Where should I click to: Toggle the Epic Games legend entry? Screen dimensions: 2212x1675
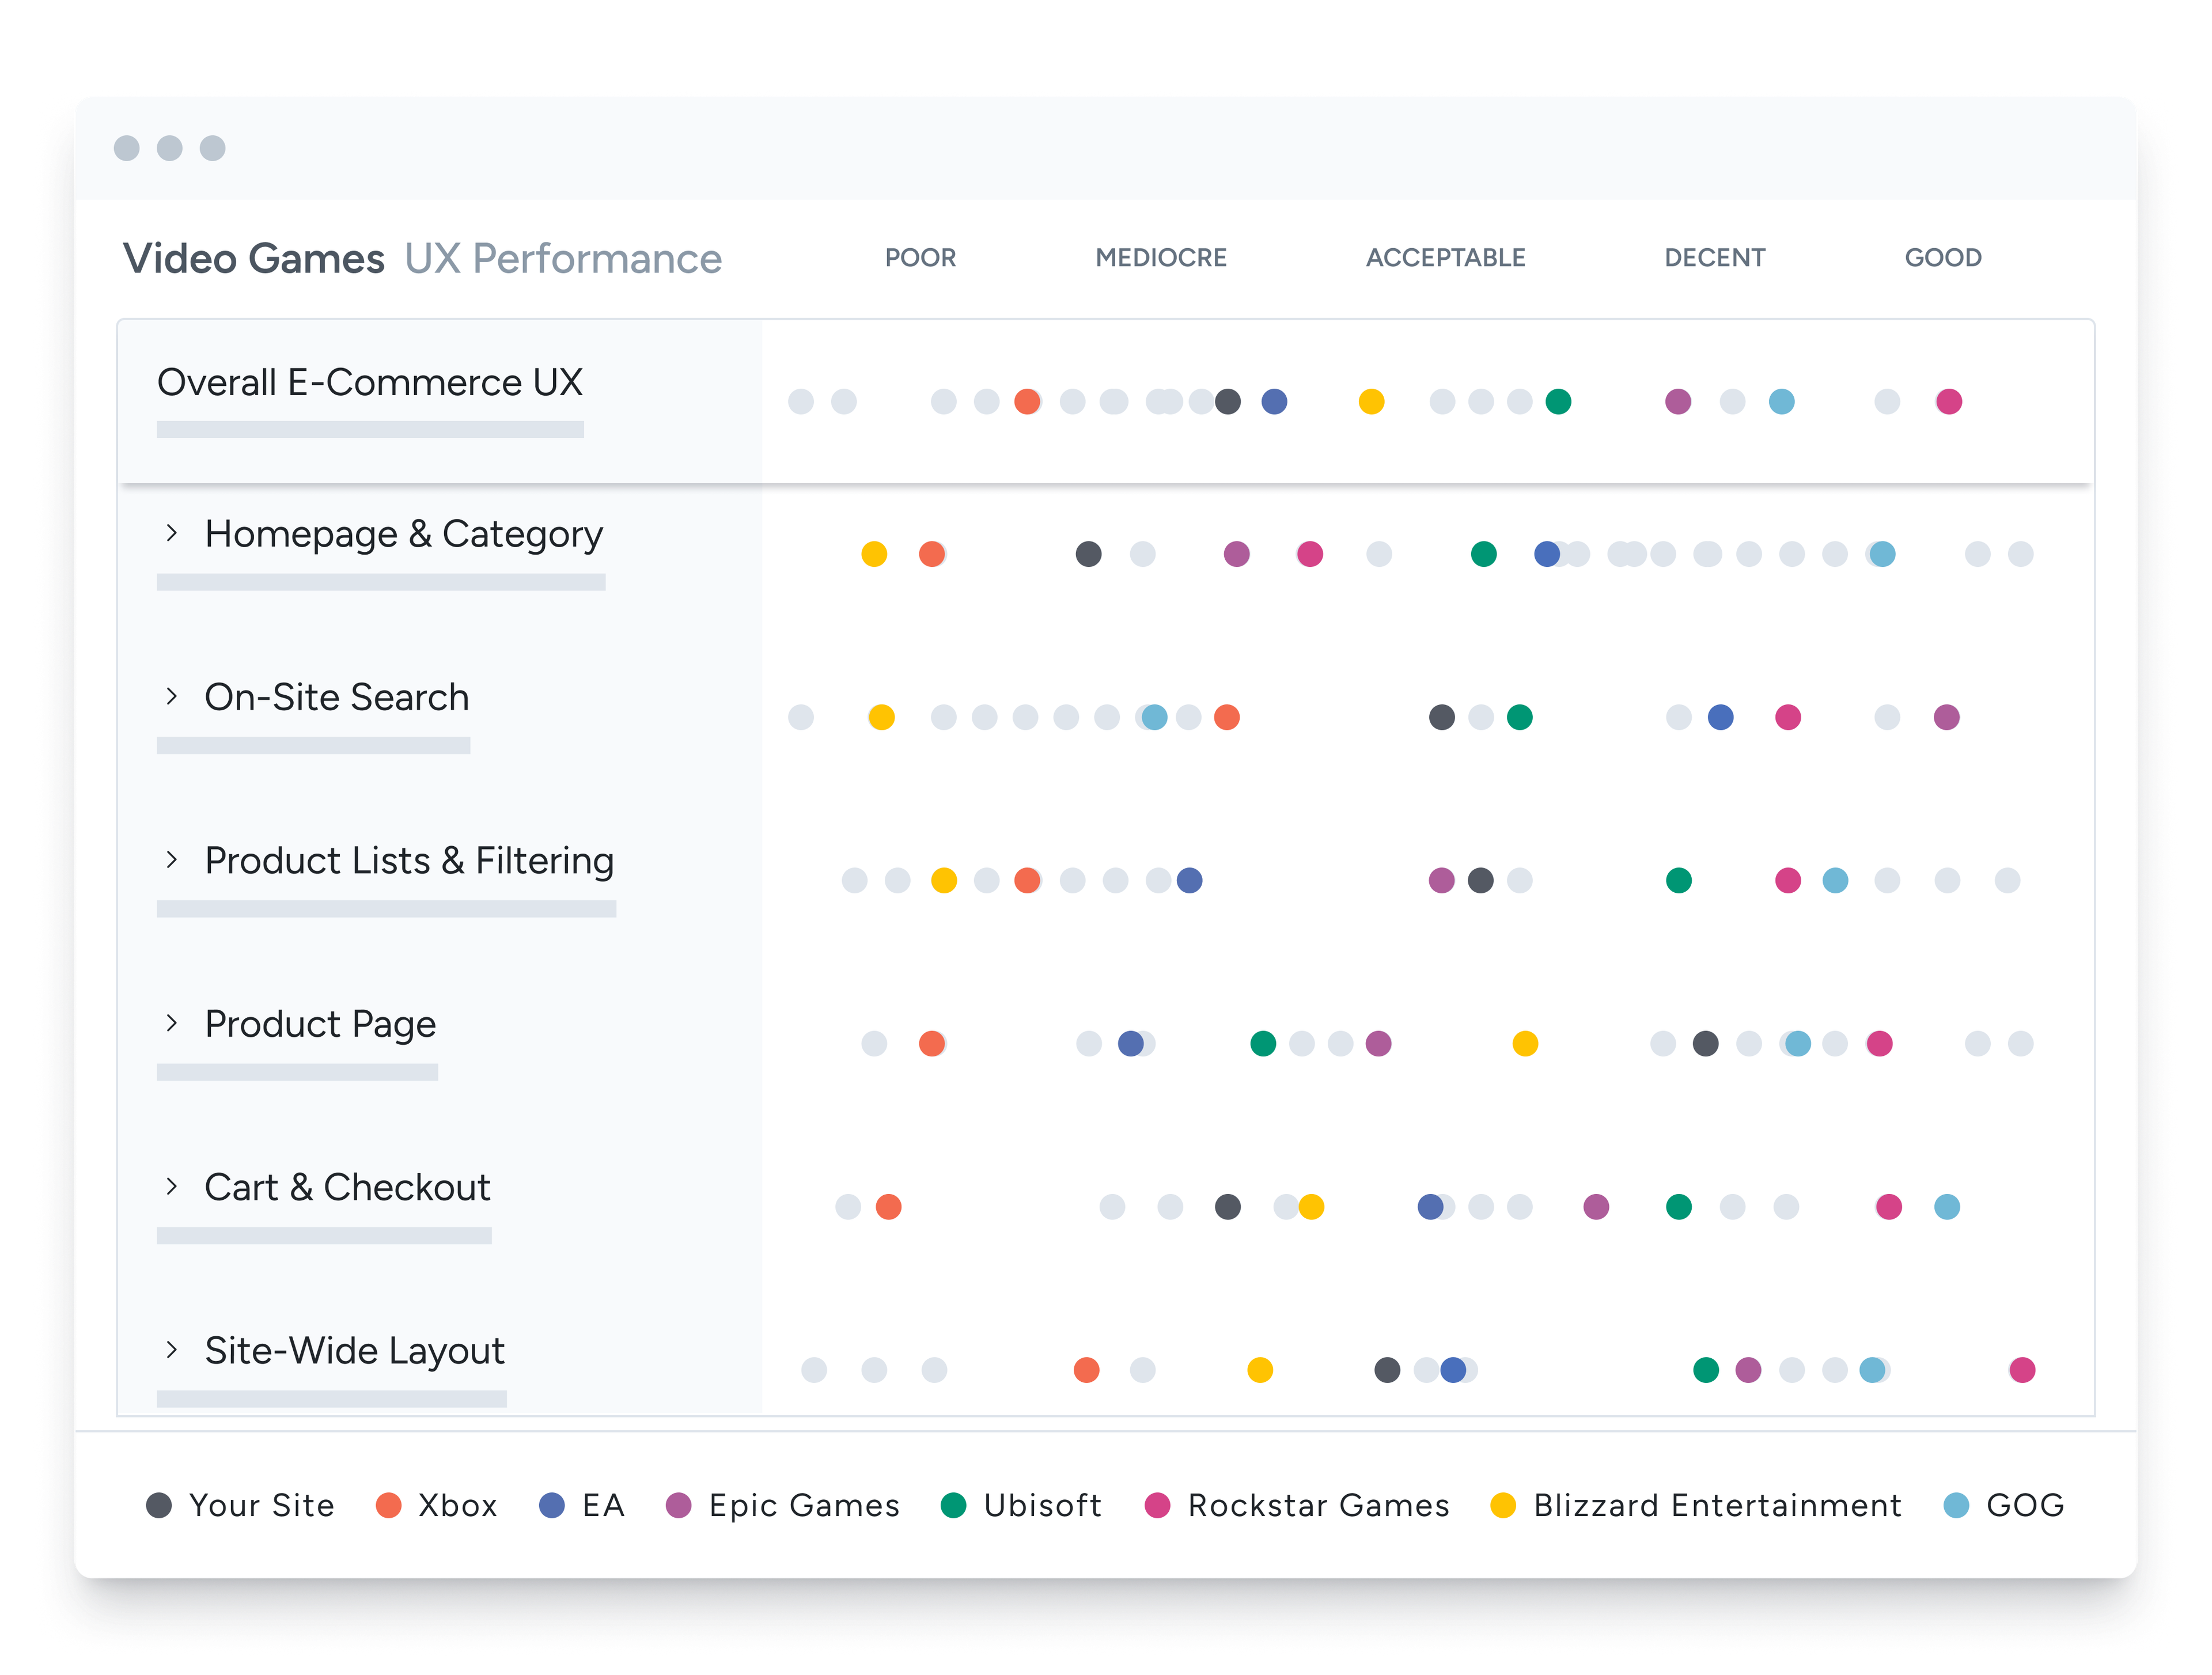[804, 1505]
